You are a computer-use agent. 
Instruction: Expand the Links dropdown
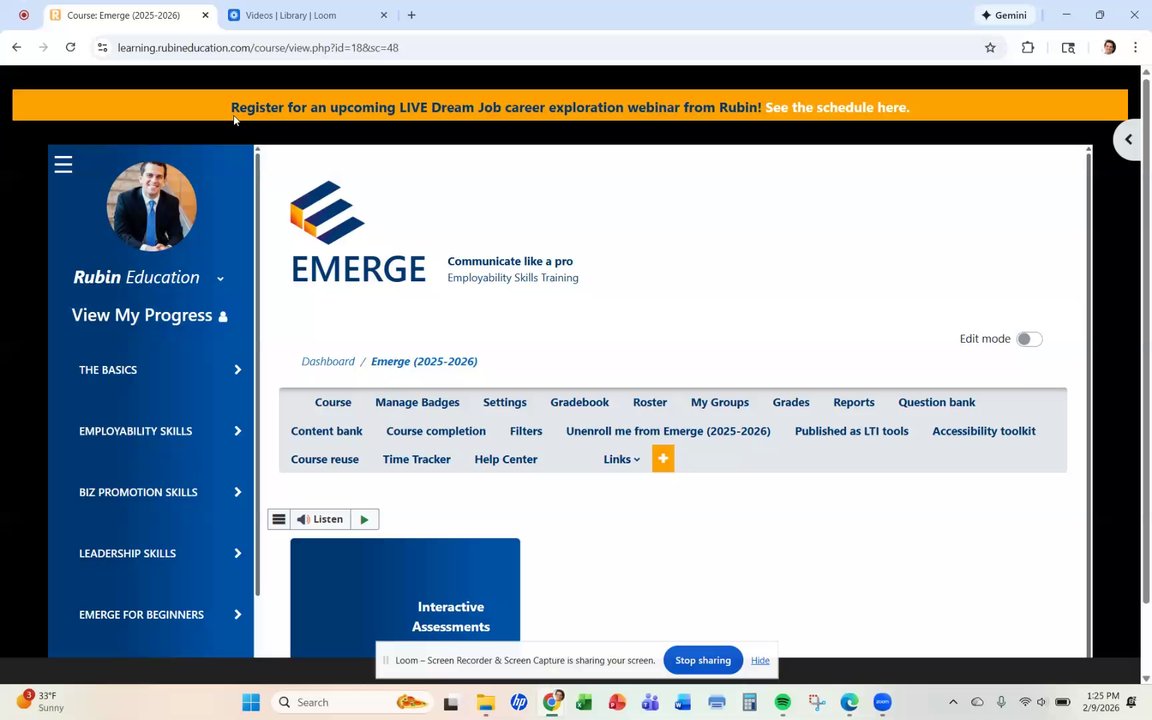point(622,459)
